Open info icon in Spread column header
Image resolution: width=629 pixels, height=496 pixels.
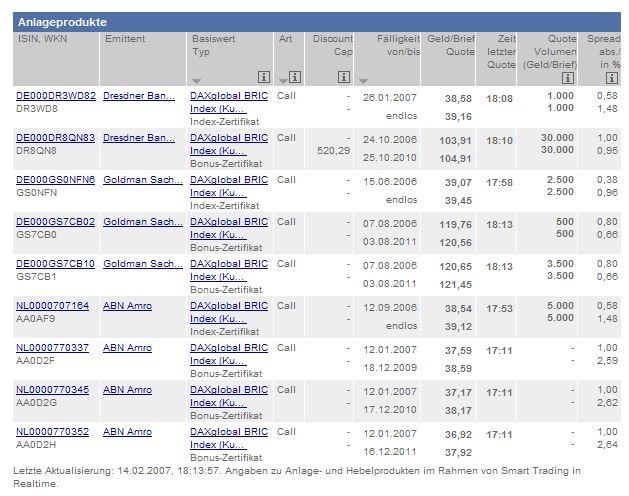tap(612, 77)
